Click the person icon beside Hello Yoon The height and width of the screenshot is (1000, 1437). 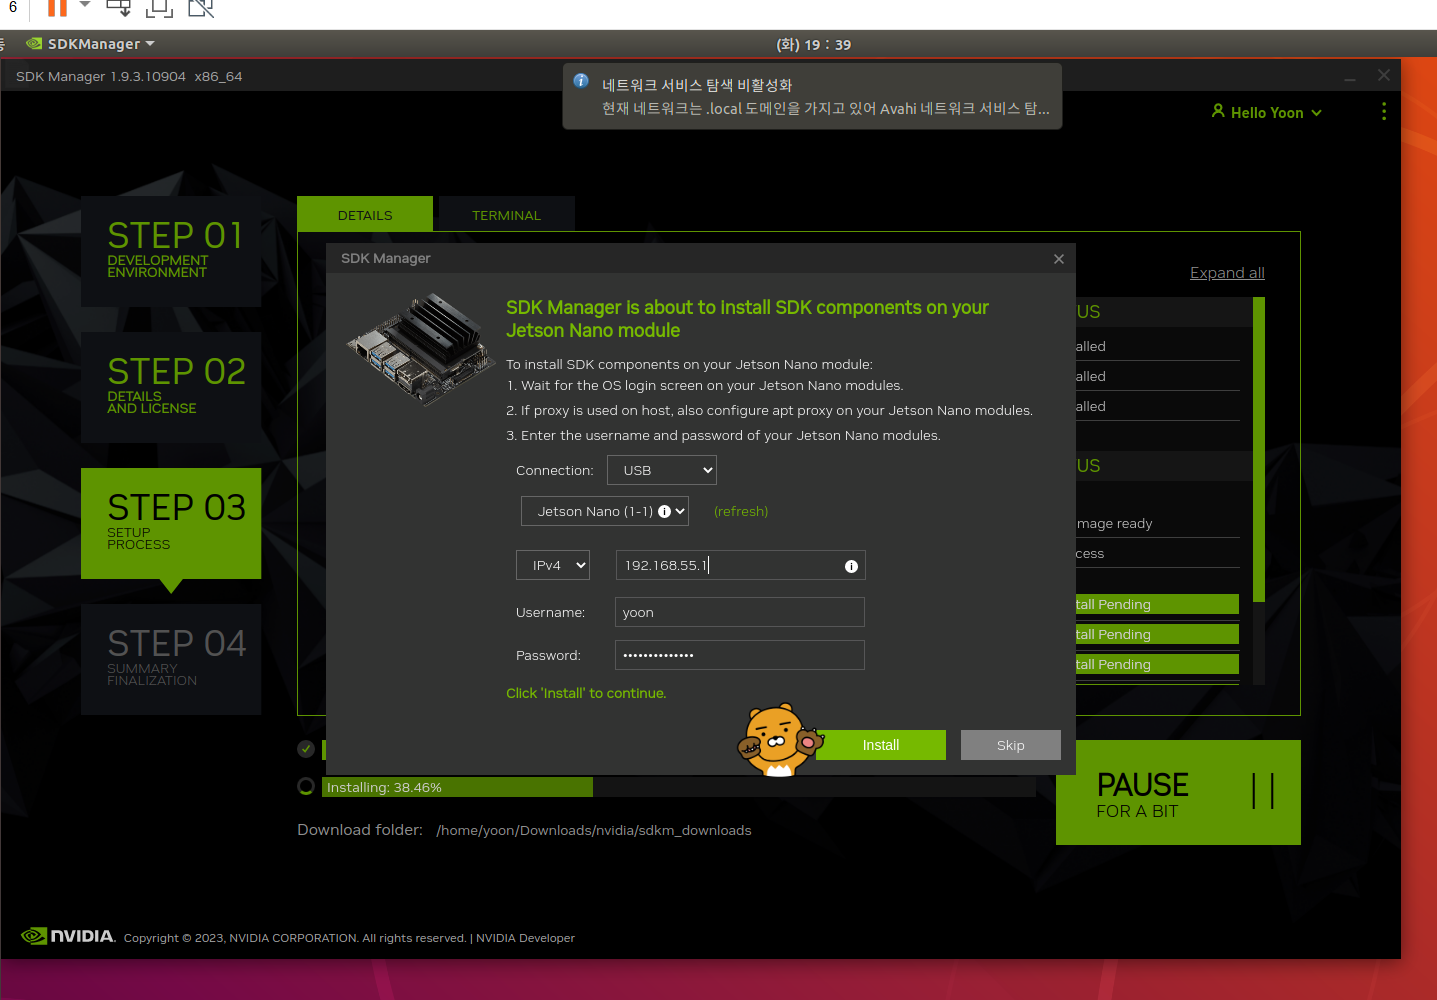tap(1218, 111)
